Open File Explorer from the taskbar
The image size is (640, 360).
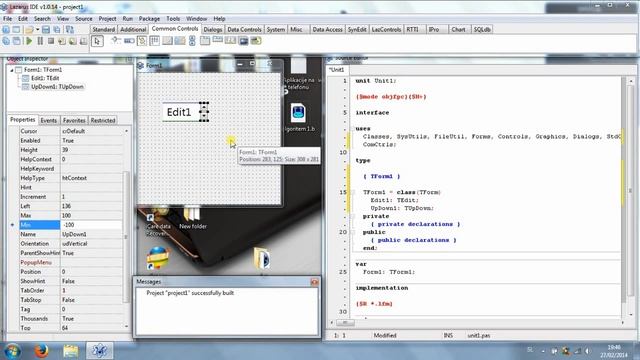[70, 351]
